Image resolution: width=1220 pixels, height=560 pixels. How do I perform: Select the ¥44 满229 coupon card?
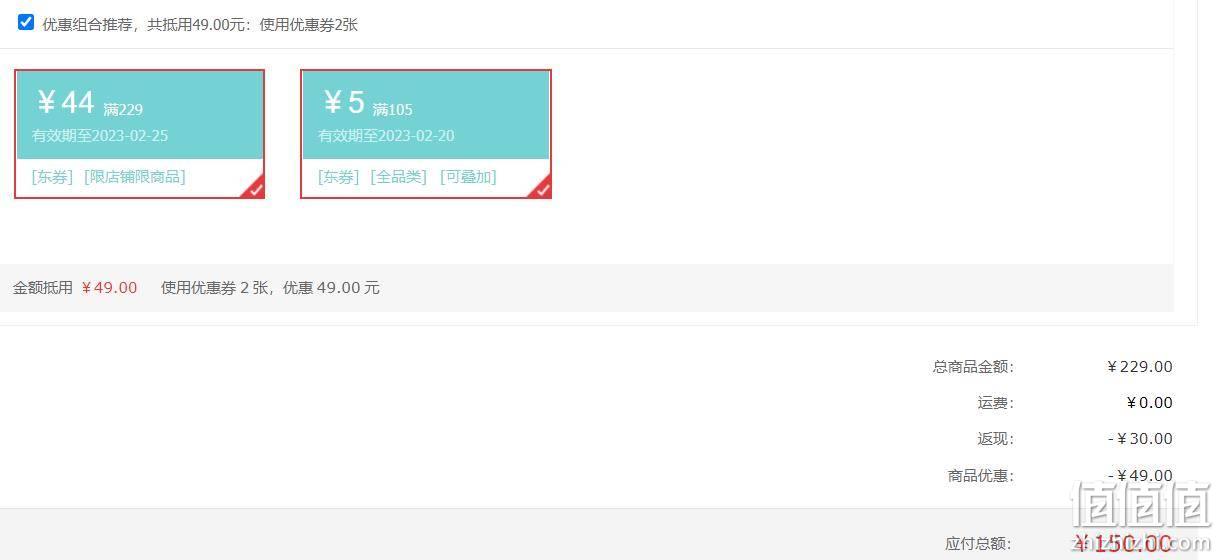140,134
